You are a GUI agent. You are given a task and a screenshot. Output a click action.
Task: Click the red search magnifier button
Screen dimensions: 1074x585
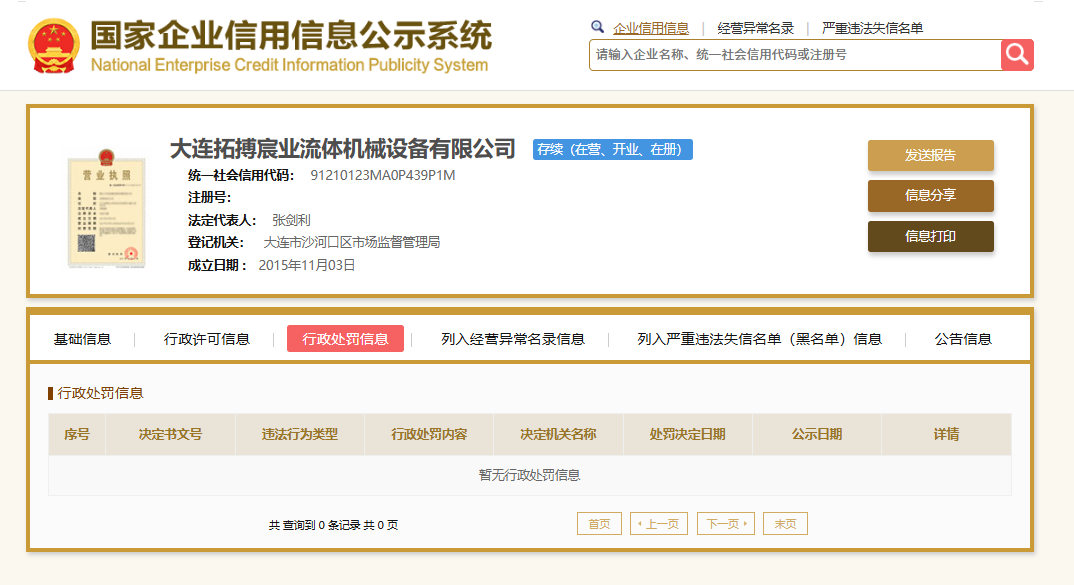(1017, 55)
